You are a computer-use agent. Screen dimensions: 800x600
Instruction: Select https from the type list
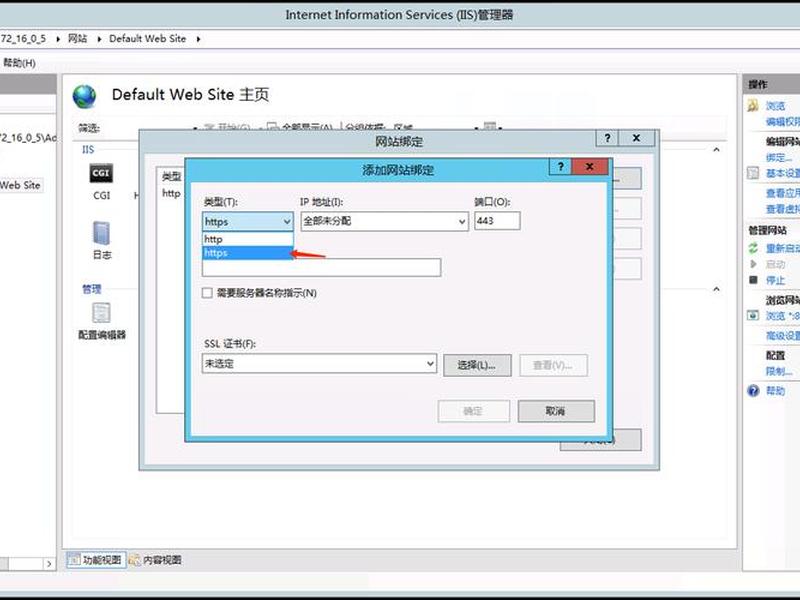click(247, 253)
